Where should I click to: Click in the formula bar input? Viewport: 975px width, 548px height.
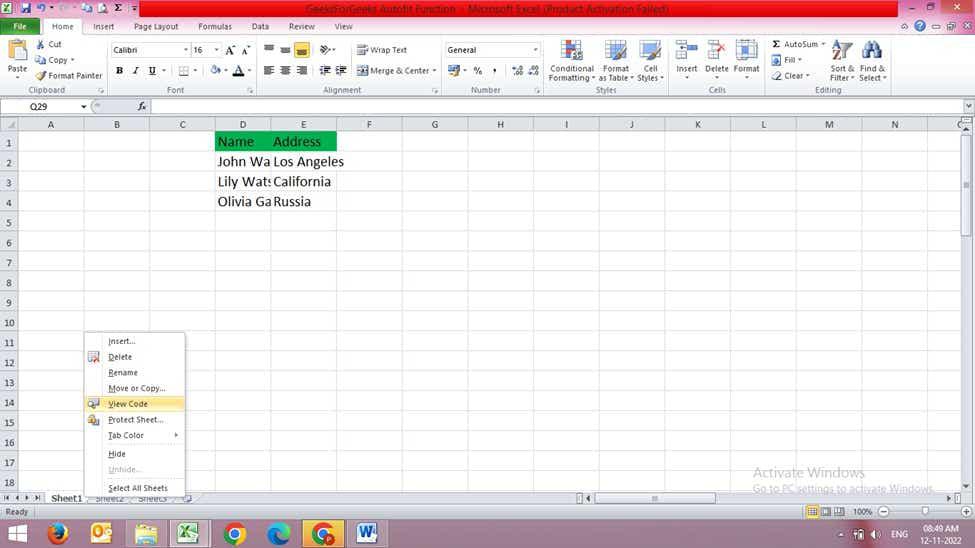pyautogui.click(x=557, y=107)
